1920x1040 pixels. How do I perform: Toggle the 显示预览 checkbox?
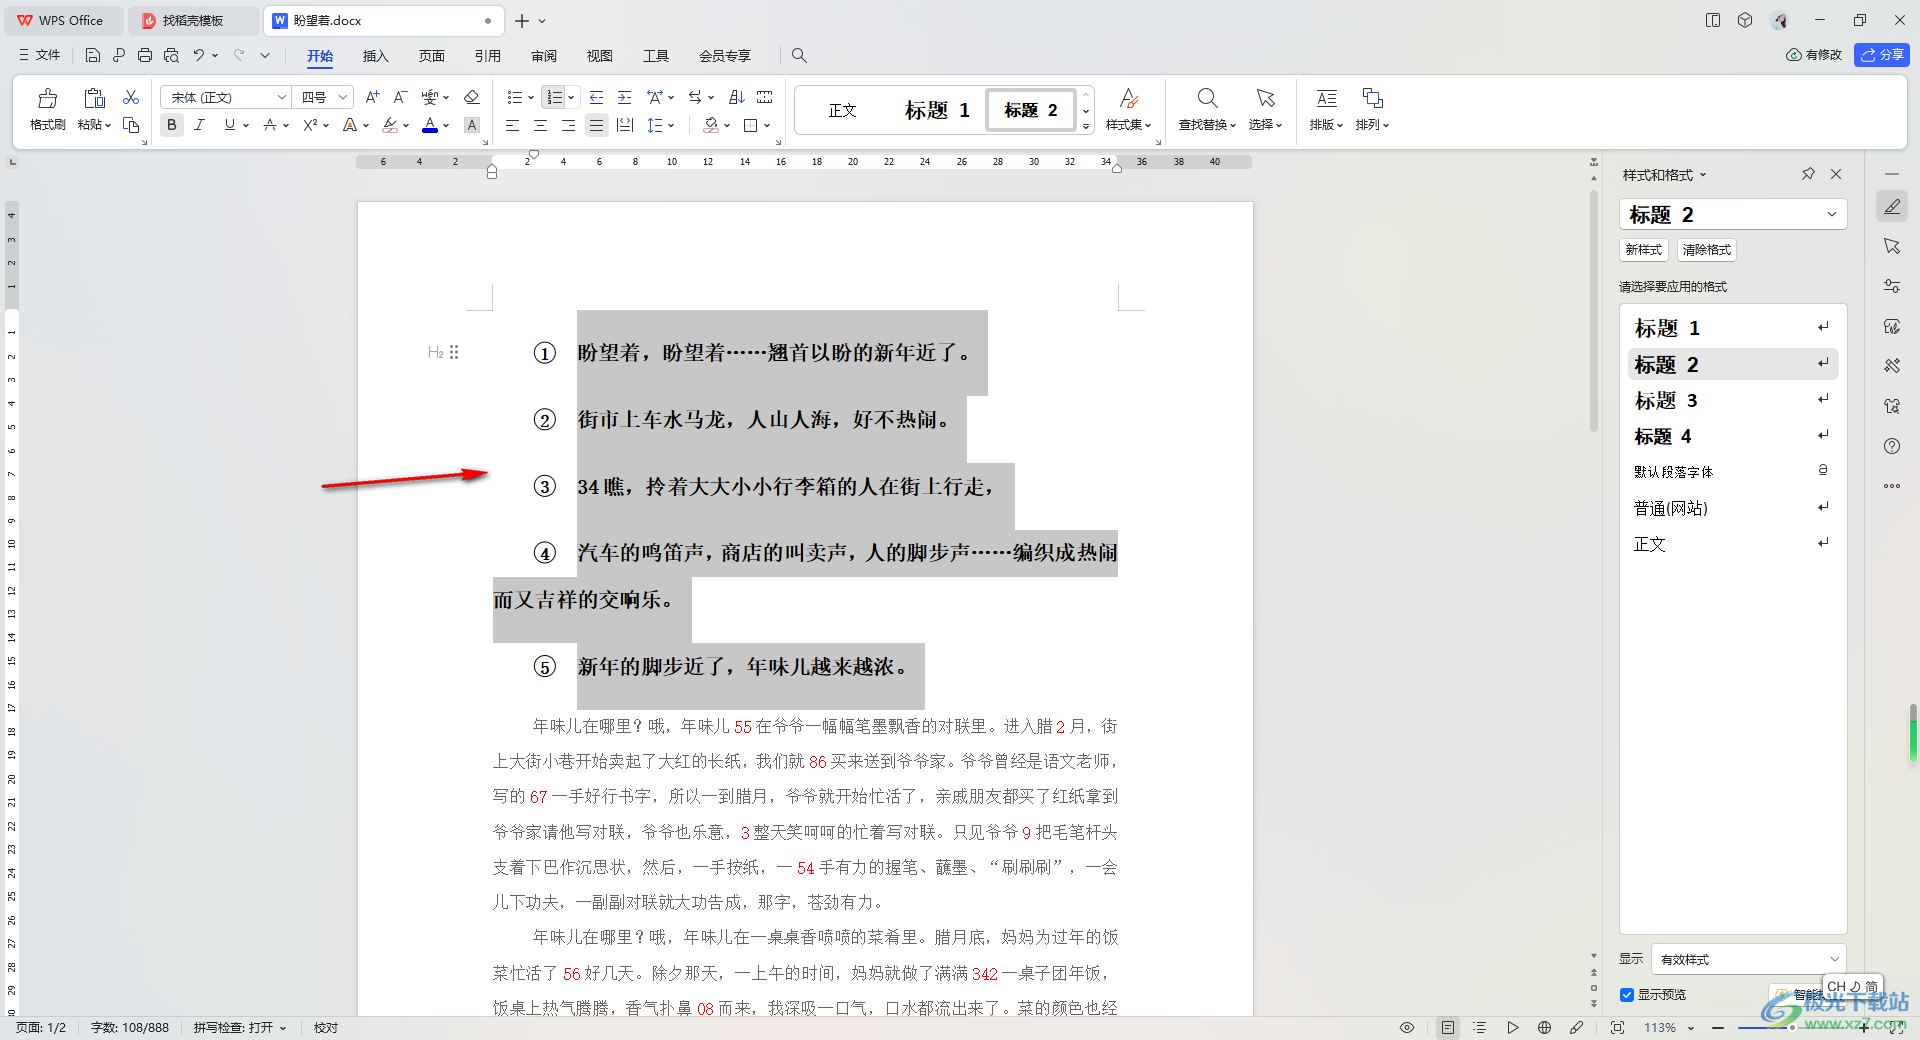point(1627,995)
